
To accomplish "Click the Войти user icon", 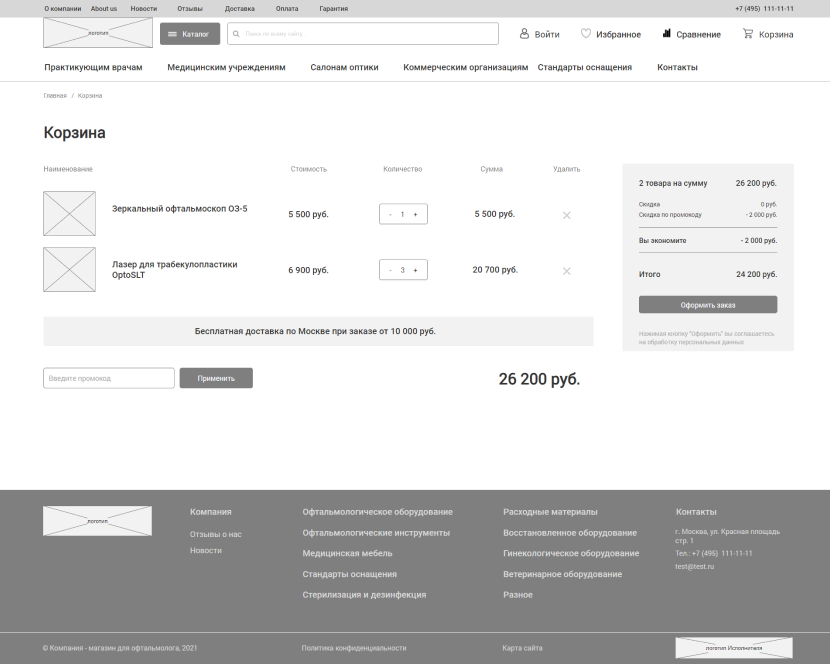I will click(524, 34).
